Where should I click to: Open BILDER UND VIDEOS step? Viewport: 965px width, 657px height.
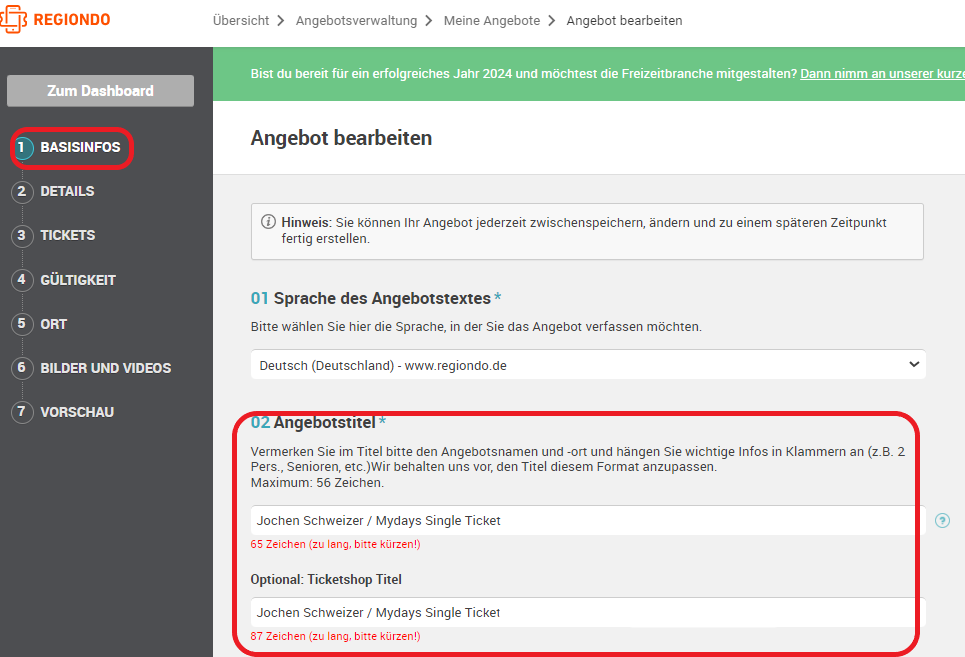tap(106, 368)
